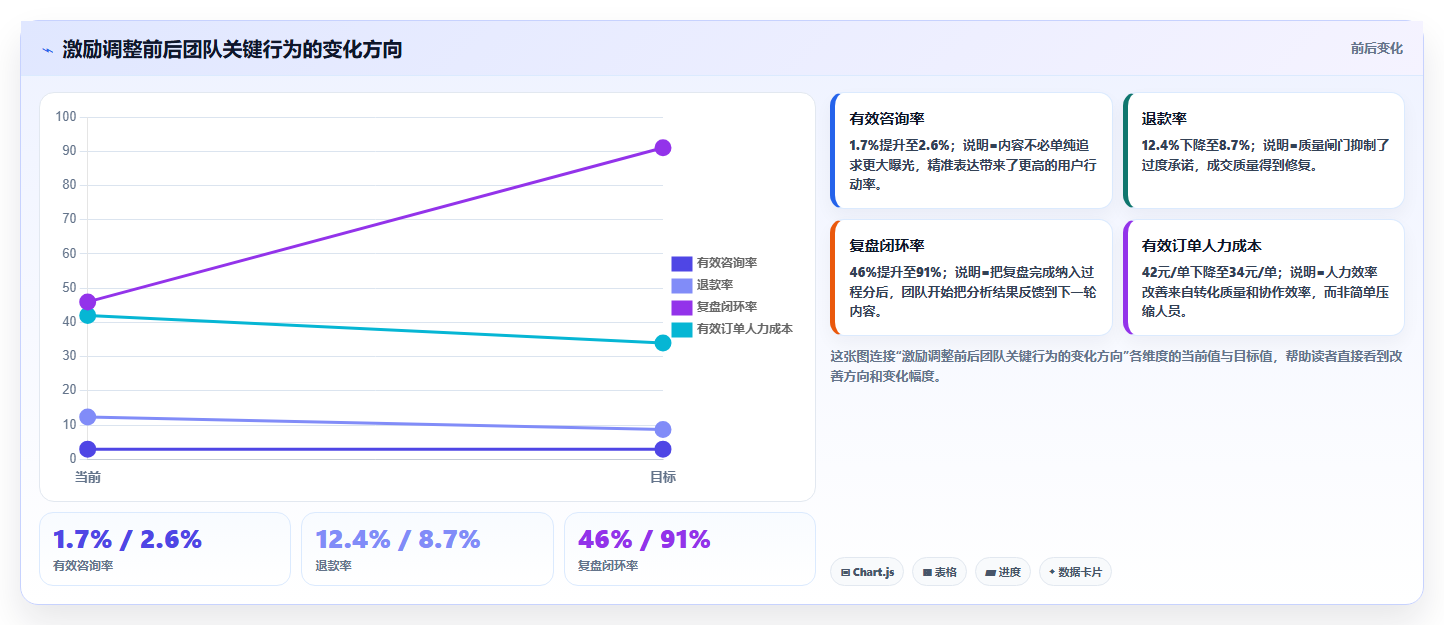Click the 50 y-axis tick label
The width and height of the screenshot is (1444, 625).
coord(69,287)
